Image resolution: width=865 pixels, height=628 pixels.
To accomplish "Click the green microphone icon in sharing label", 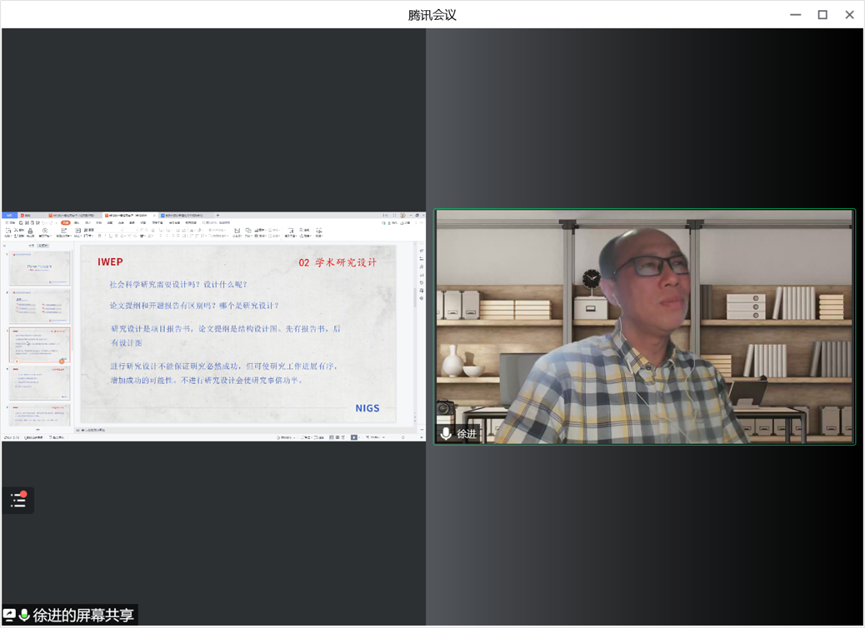I will tap(24, 615).
